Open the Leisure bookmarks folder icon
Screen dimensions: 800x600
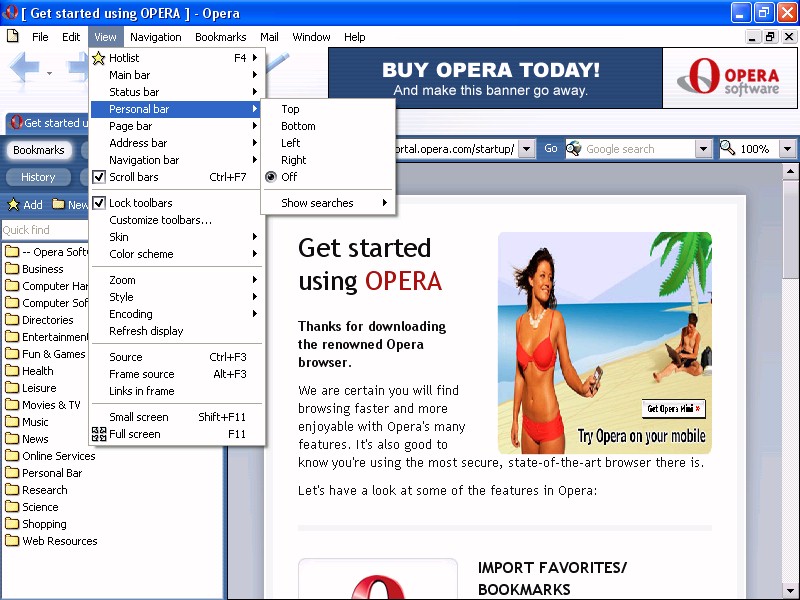[x=12, y=388]
